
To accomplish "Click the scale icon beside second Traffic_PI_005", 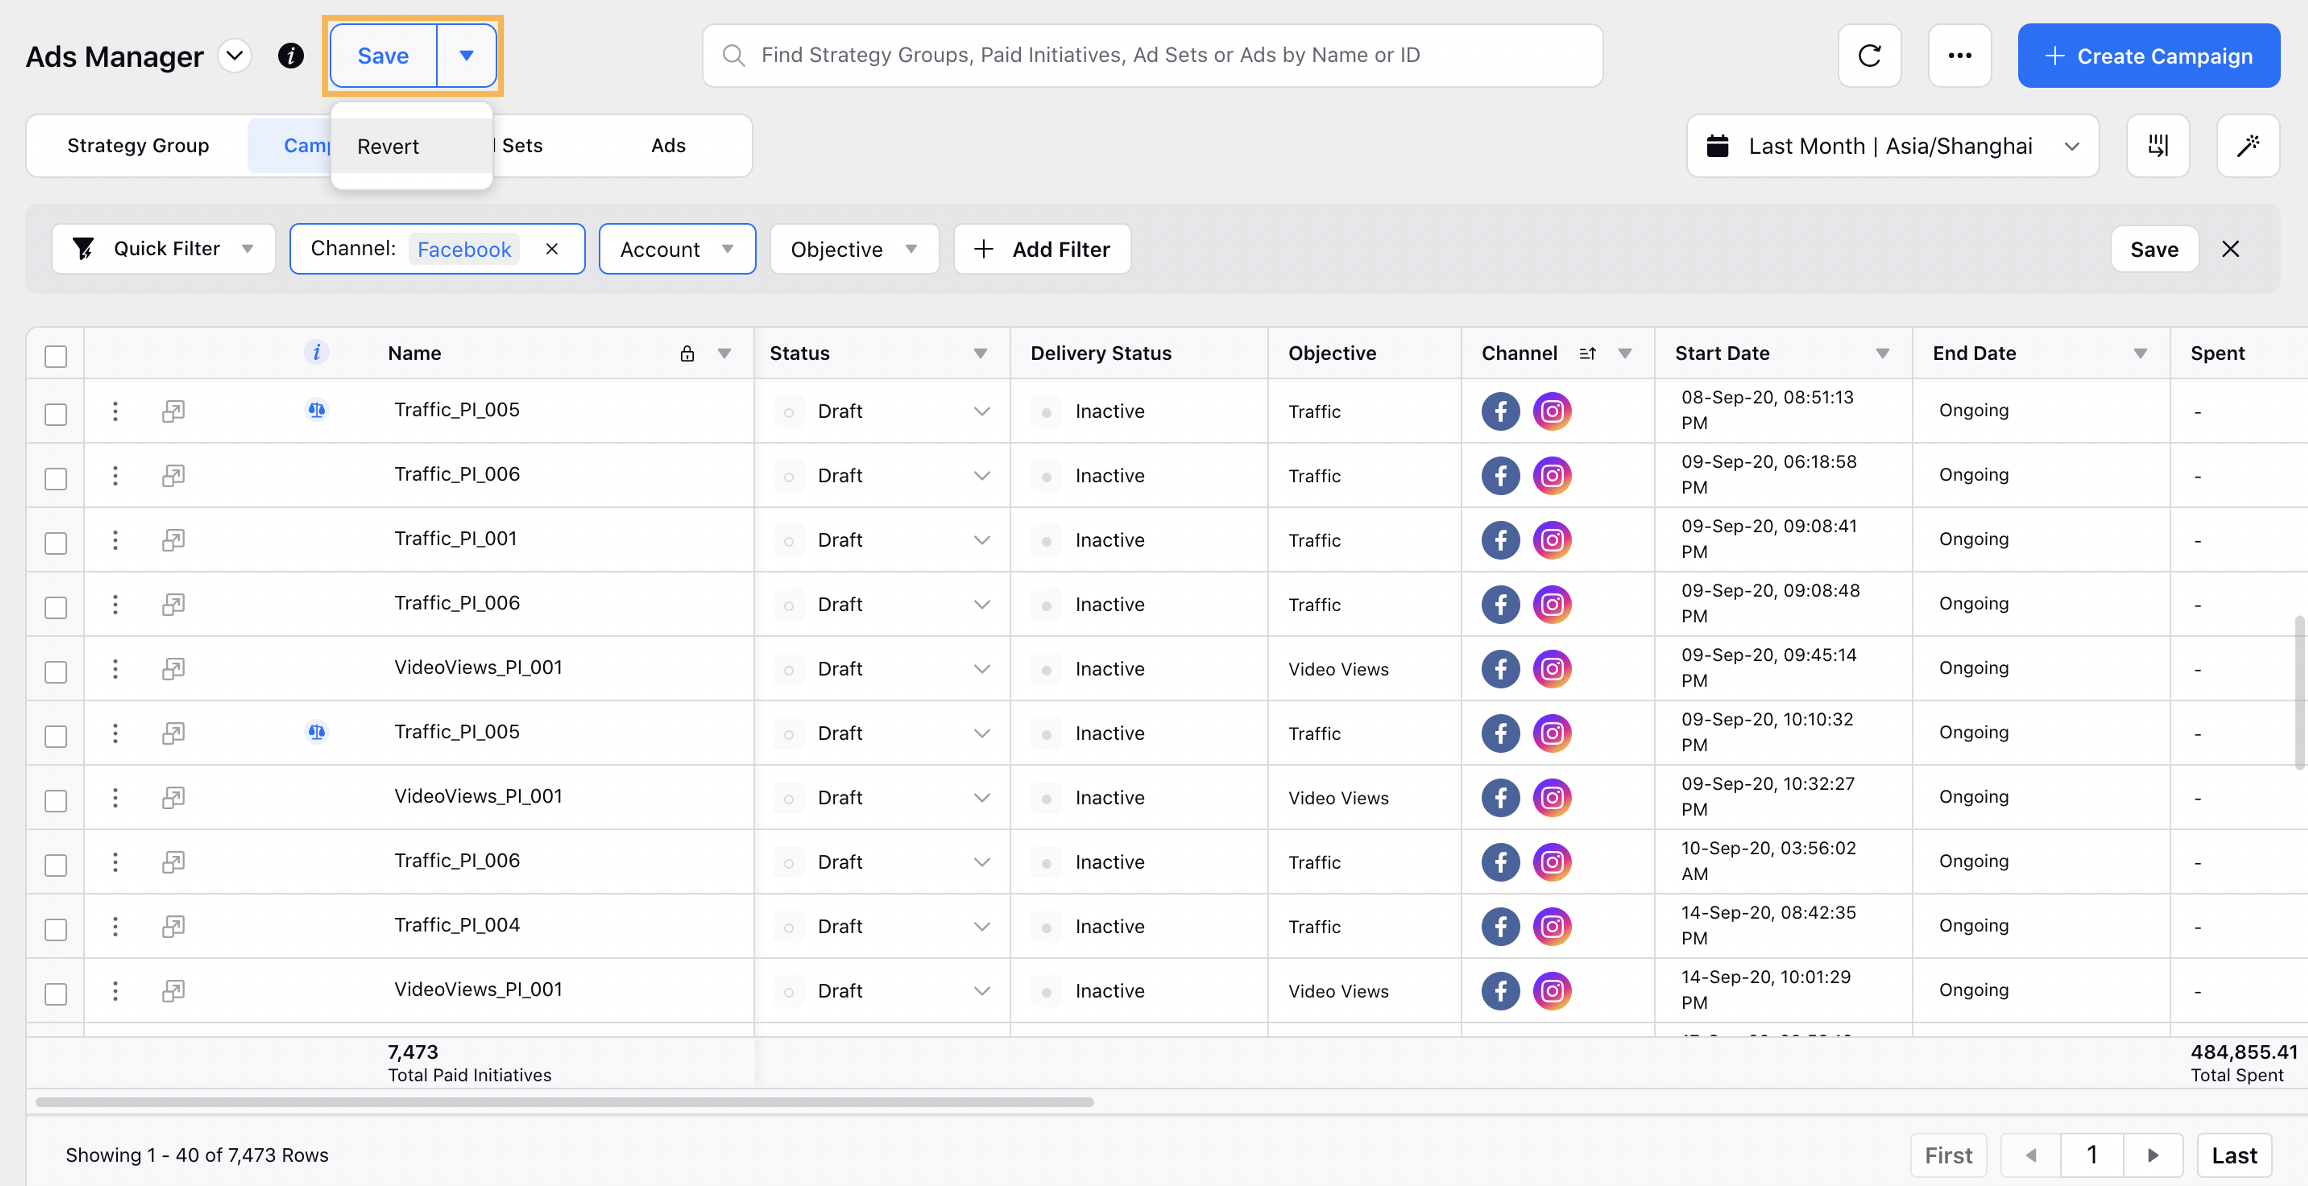I will pyautogui.click(x=316, y=732).
